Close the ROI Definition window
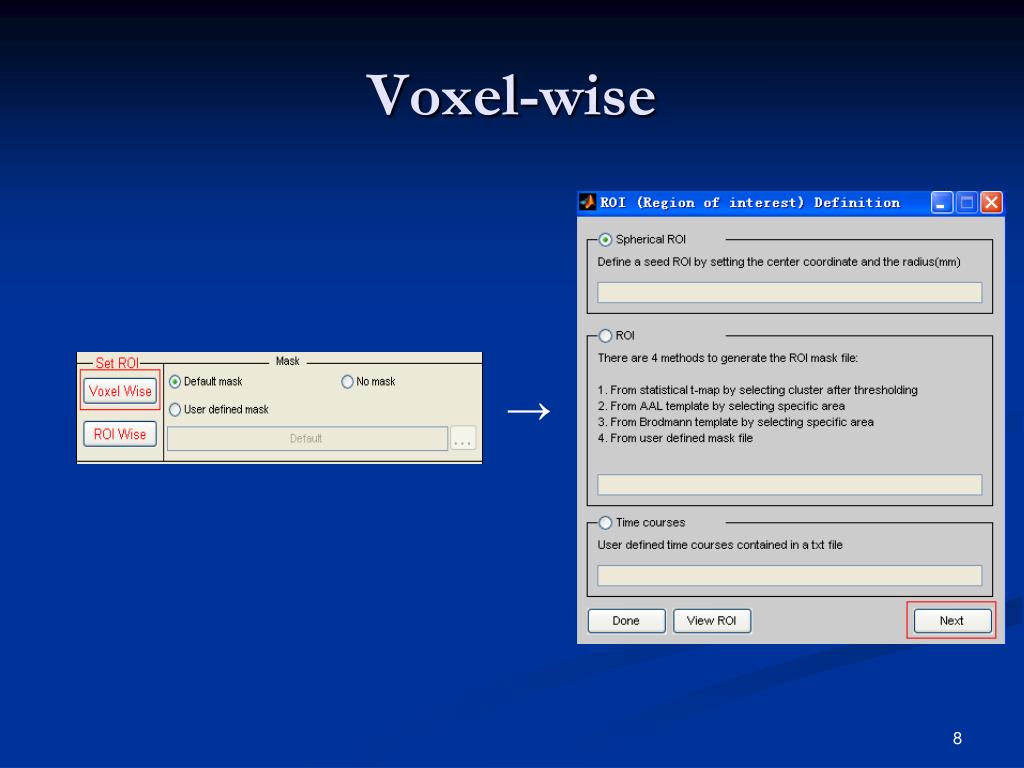Image resolution: width=1024 pixels, height=768 pixels. coord(991,203)
